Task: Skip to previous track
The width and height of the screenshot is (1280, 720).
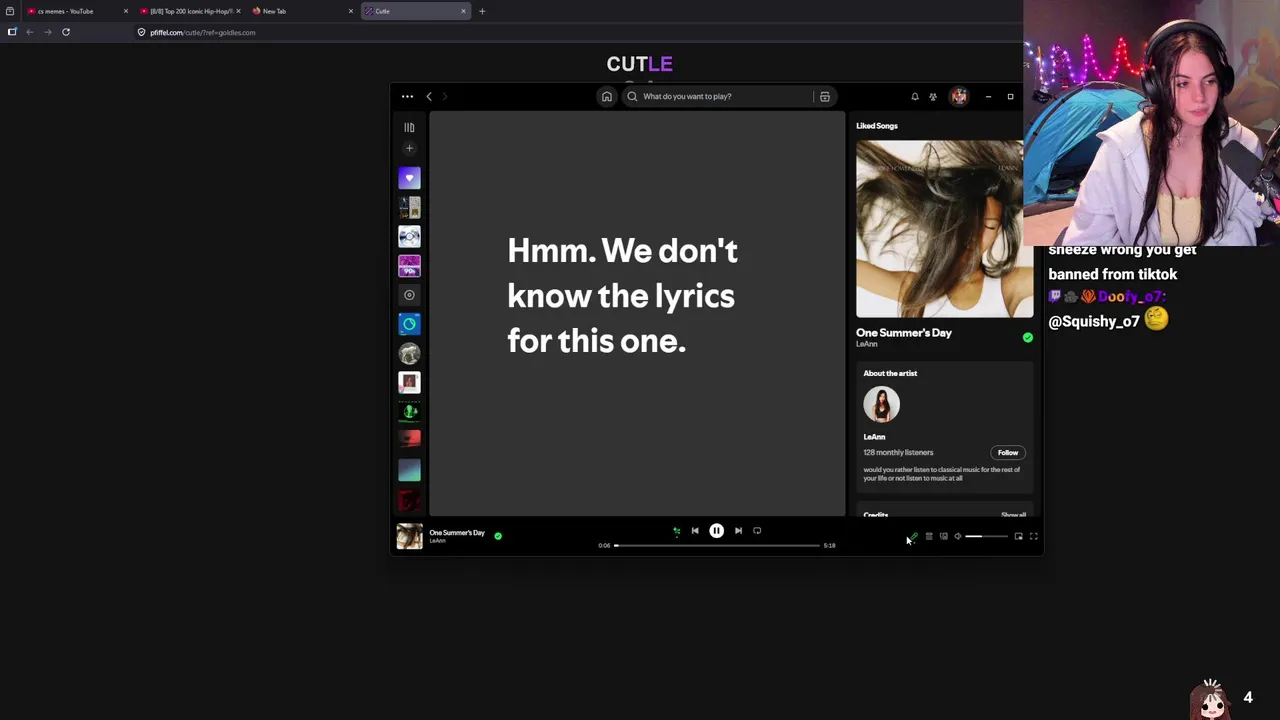Action: click(x=695, y=531)
